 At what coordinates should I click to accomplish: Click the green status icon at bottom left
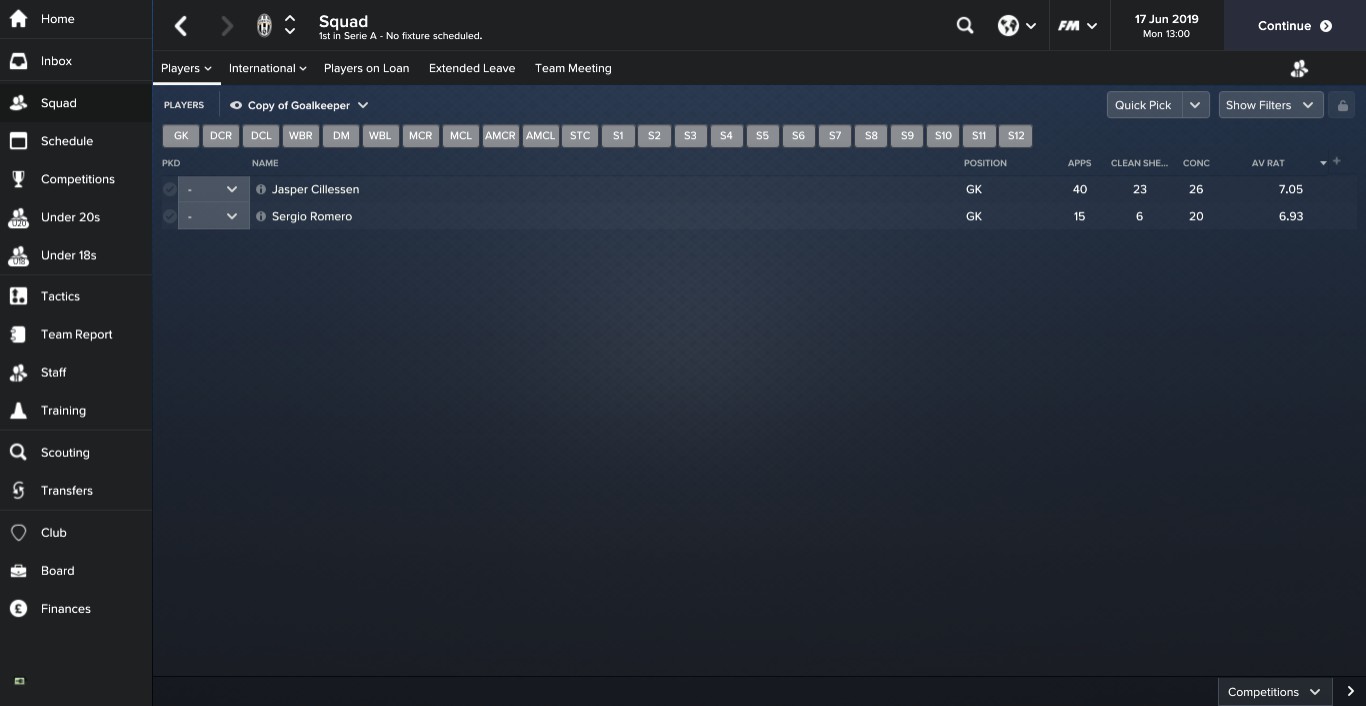pos(19,681)
